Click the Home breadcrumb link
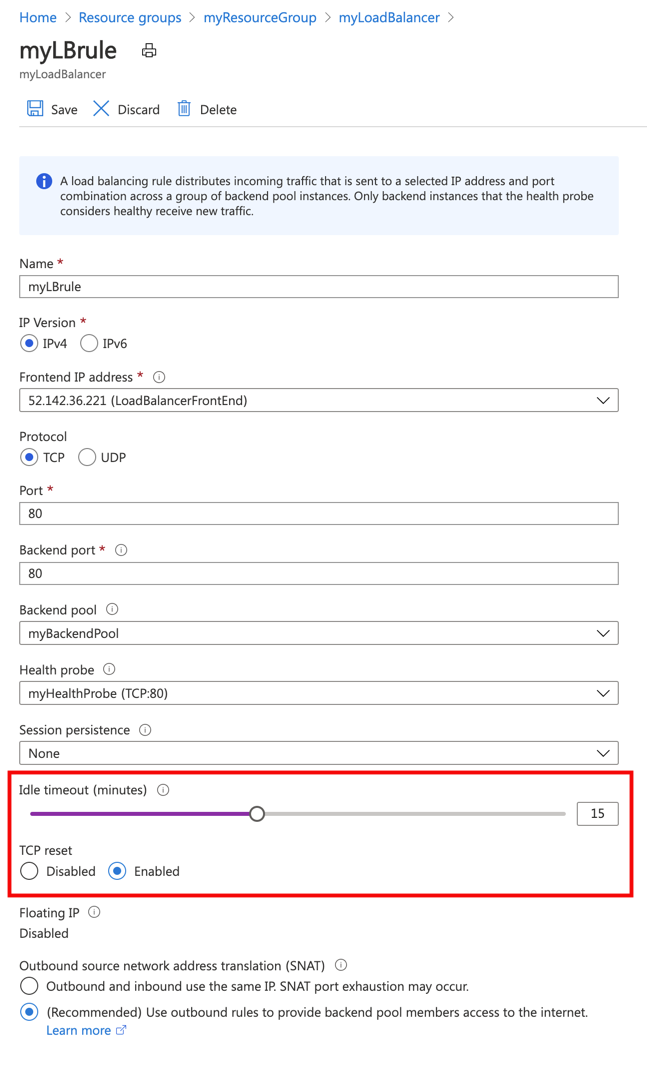 coord(38,17)
